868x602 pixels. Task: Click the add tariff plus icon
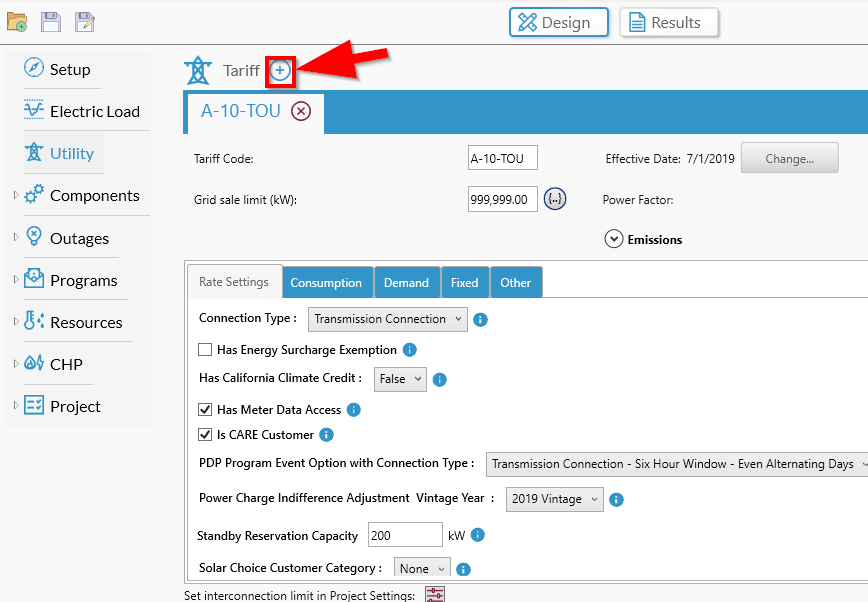[280, 71]
